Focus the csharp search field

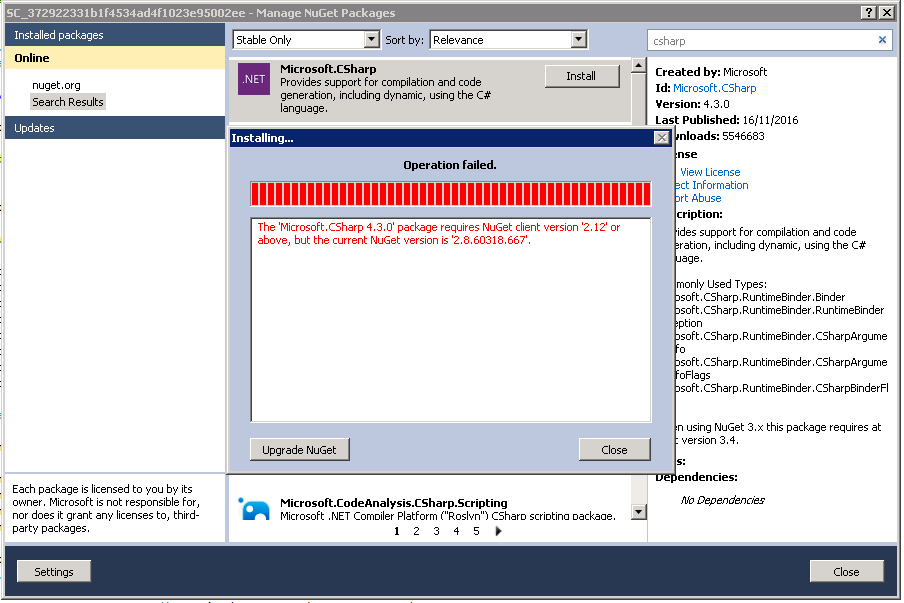761,40
